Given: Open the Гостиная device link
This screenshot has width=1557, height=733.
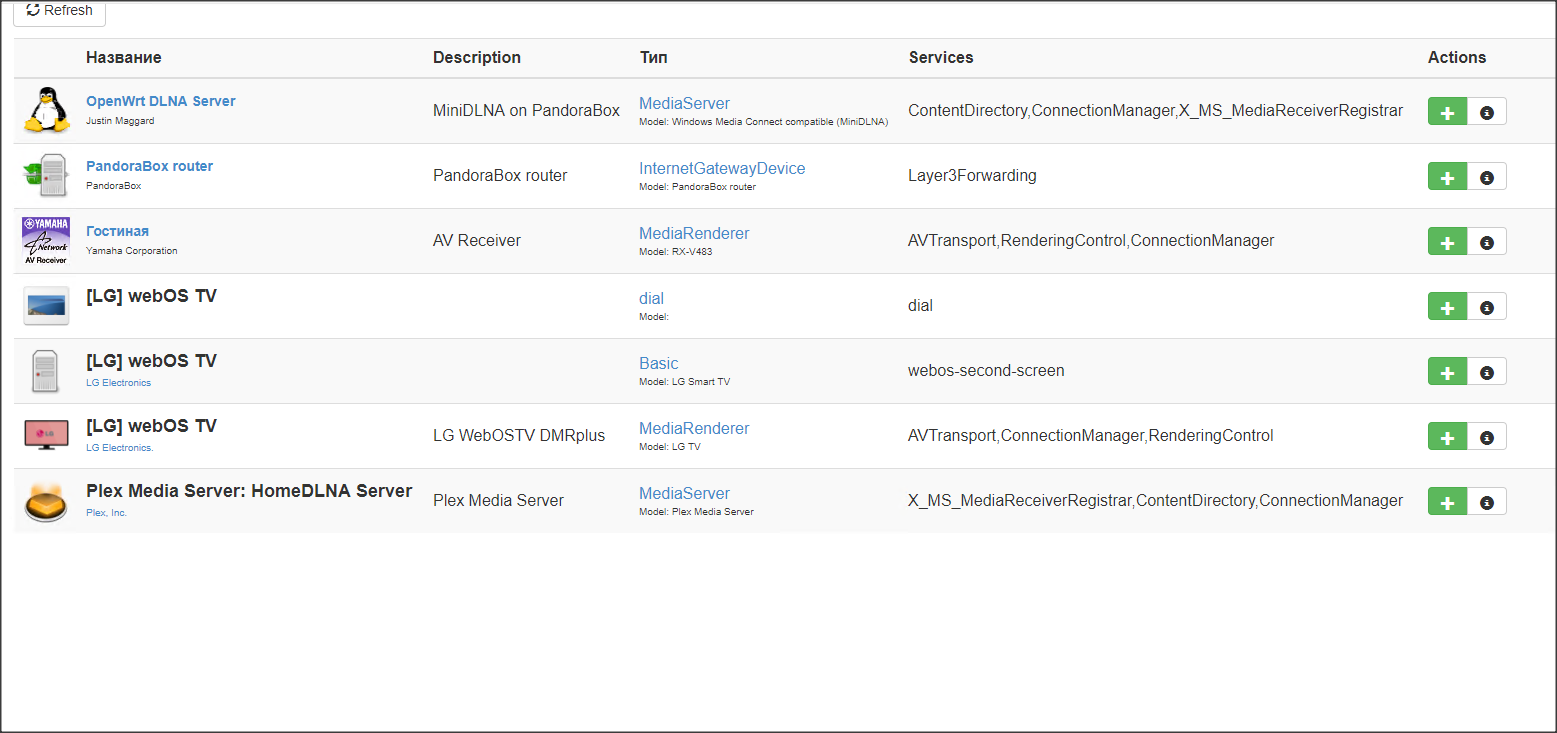Looking at the screenshot, I should click(x=117, y=231).
